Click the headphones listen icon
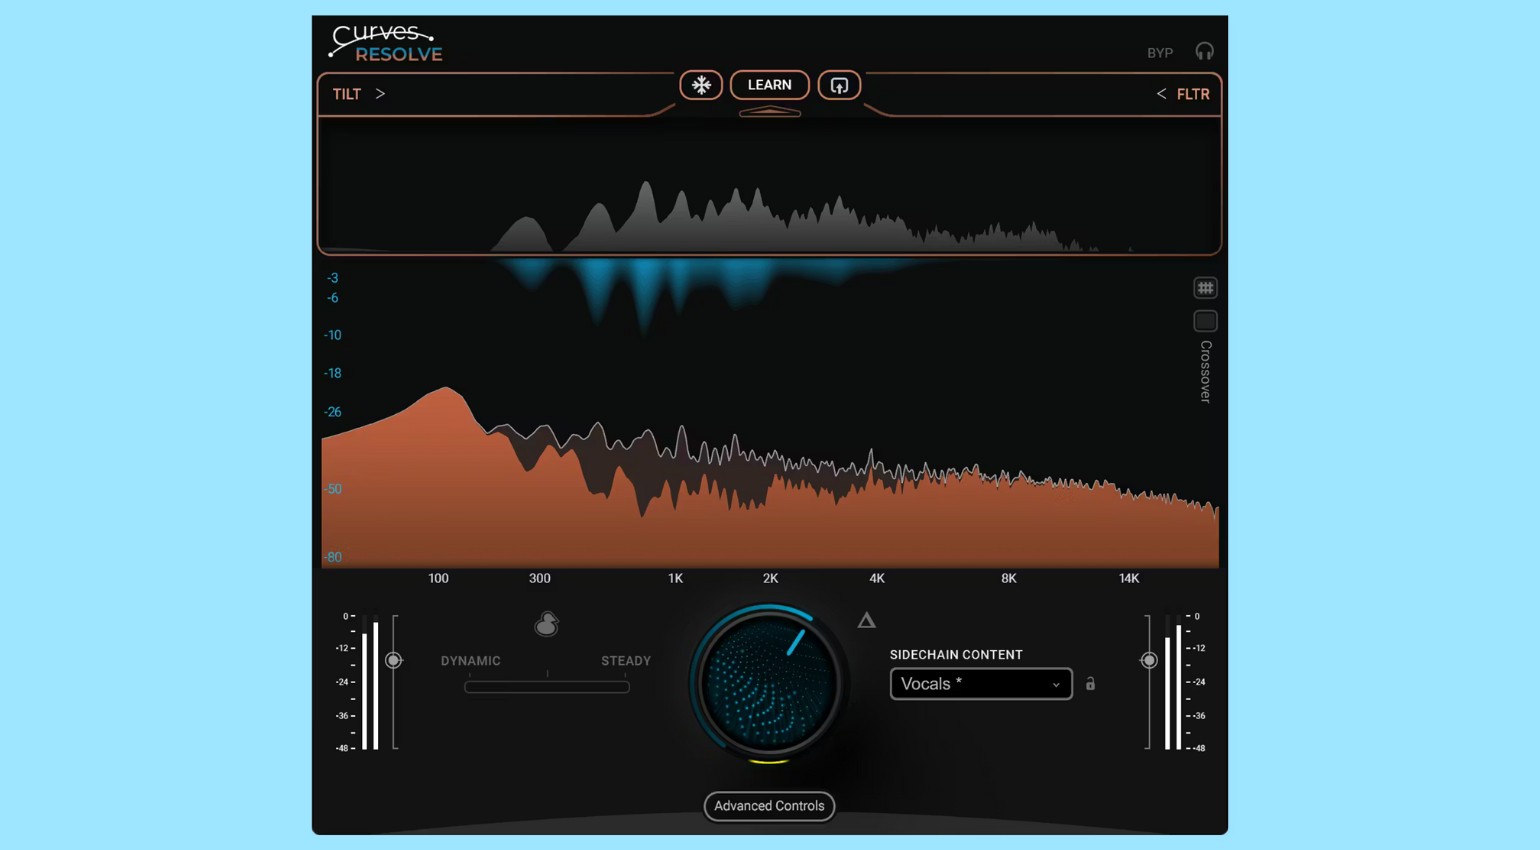1540x850 pixels. point(1204,52)
